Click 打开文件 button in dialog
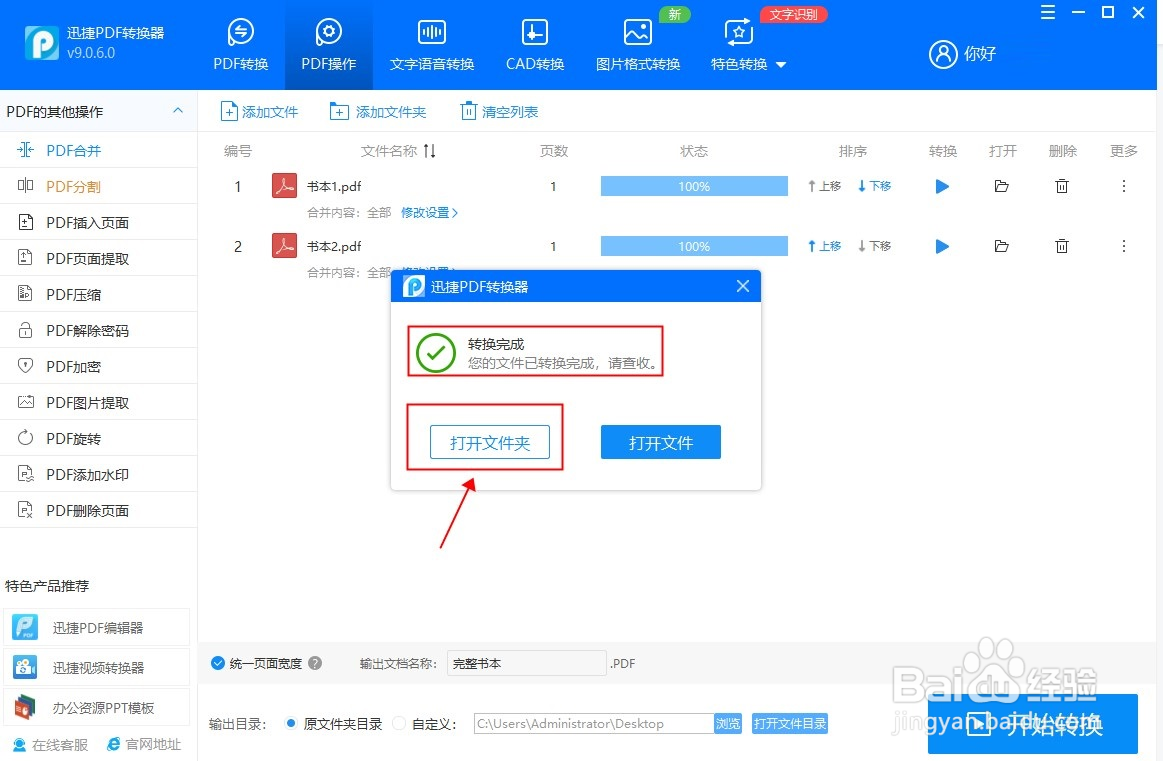Viewport: 1163px width, 761px height. coord(660,443)
